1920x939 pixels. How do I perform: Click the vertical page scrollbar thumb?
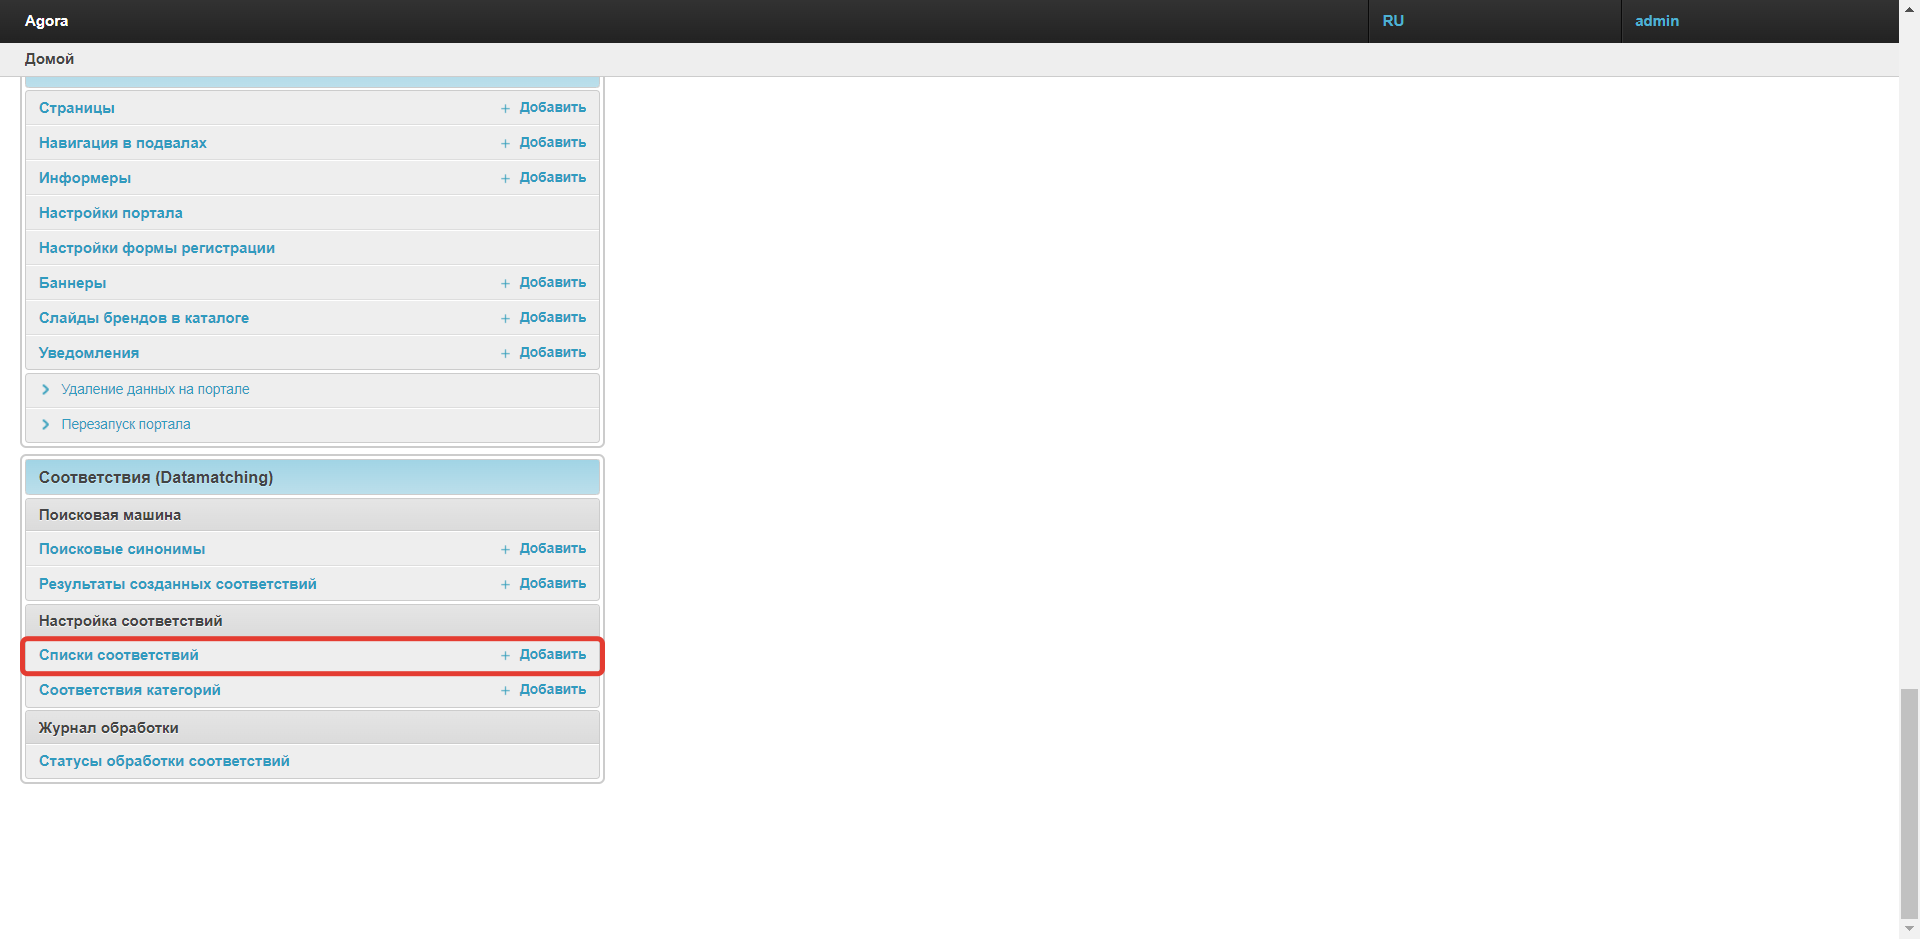coord(1909,800)
